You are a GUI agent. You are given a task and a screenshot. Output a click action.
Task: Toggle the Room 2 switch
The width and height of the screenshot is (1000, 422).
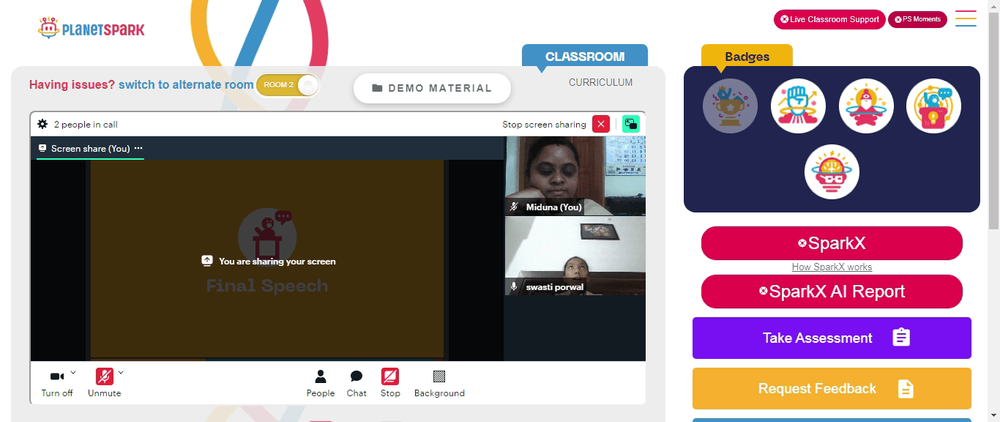pyautogui.click(x=287, y=85)
